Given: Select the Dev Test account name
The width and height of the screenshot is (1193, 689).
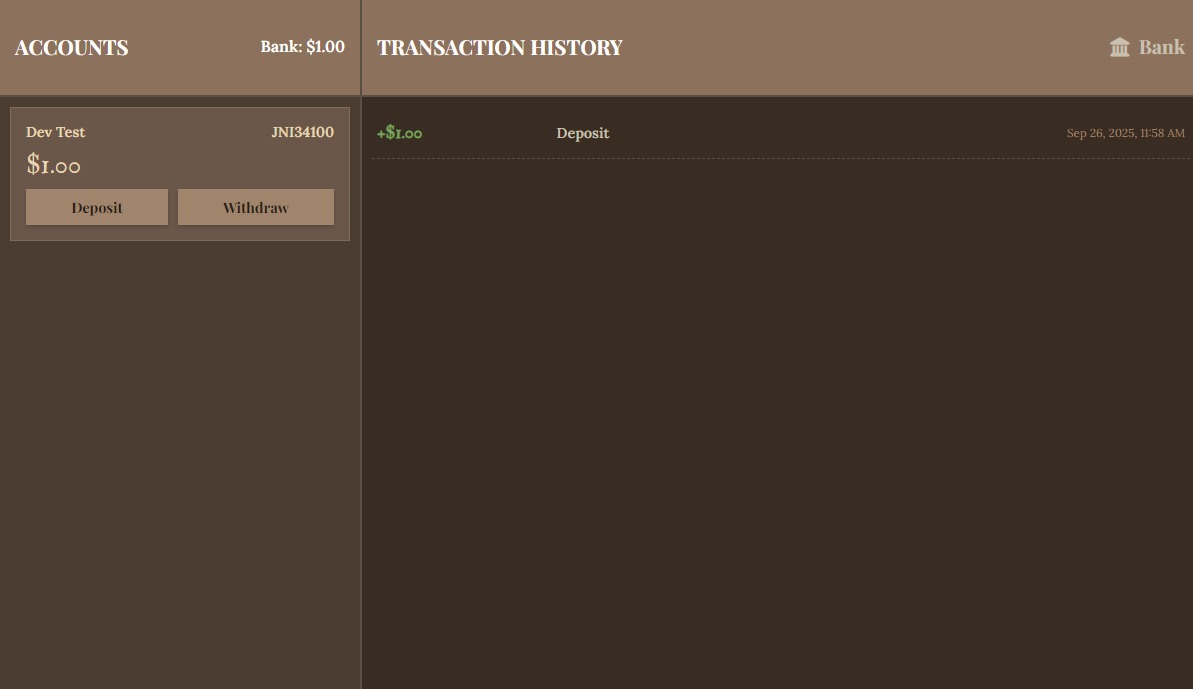Looking at the screenshot, I should tap(55, 132).
